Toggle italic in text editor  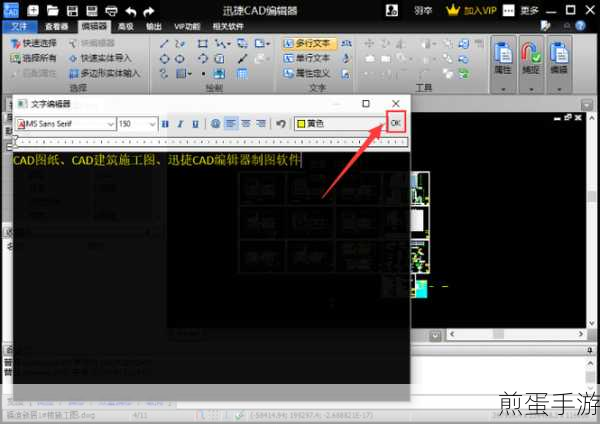pos(180,124)
